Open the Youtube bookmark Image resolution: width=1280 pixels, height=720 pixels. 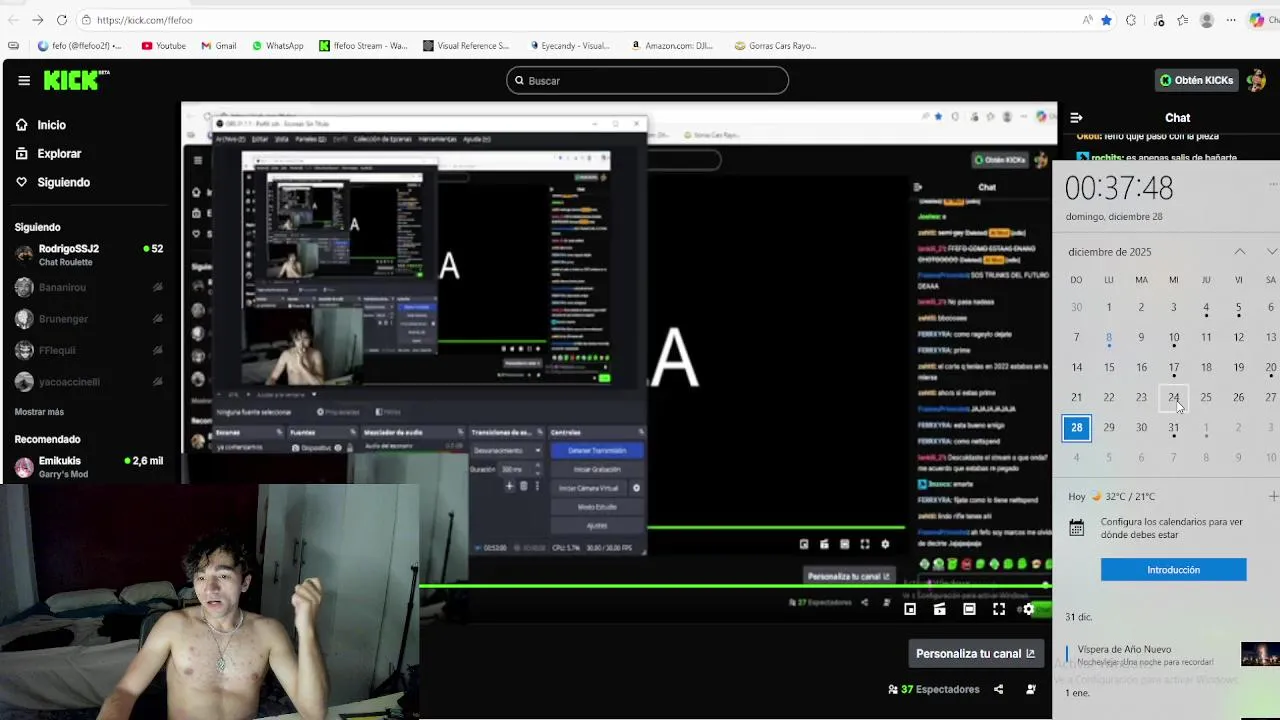(x=164, y=46)
